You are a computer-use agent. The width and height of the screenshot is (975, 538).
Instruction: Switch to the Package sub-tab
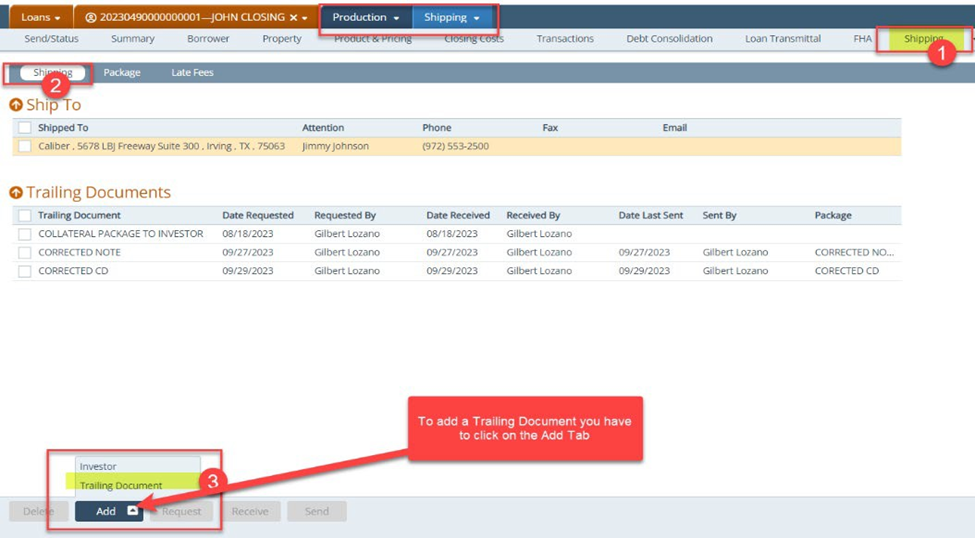(x=122, y=72)
